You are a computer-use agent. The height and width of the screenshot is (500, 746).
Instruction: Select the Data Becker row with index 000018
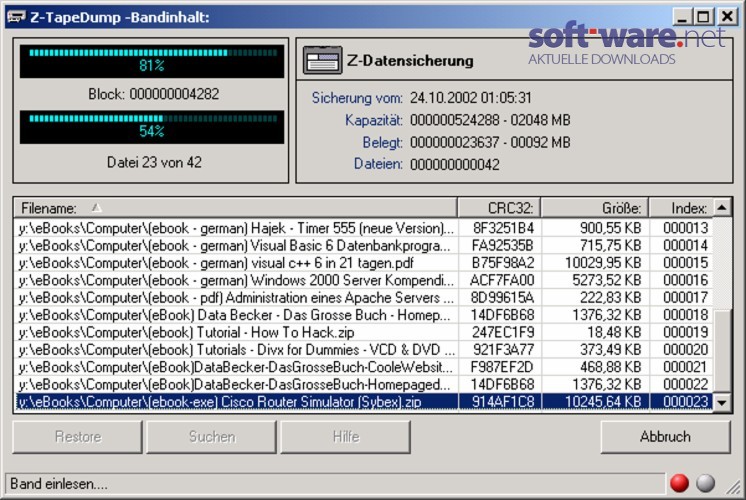point(363,315)
